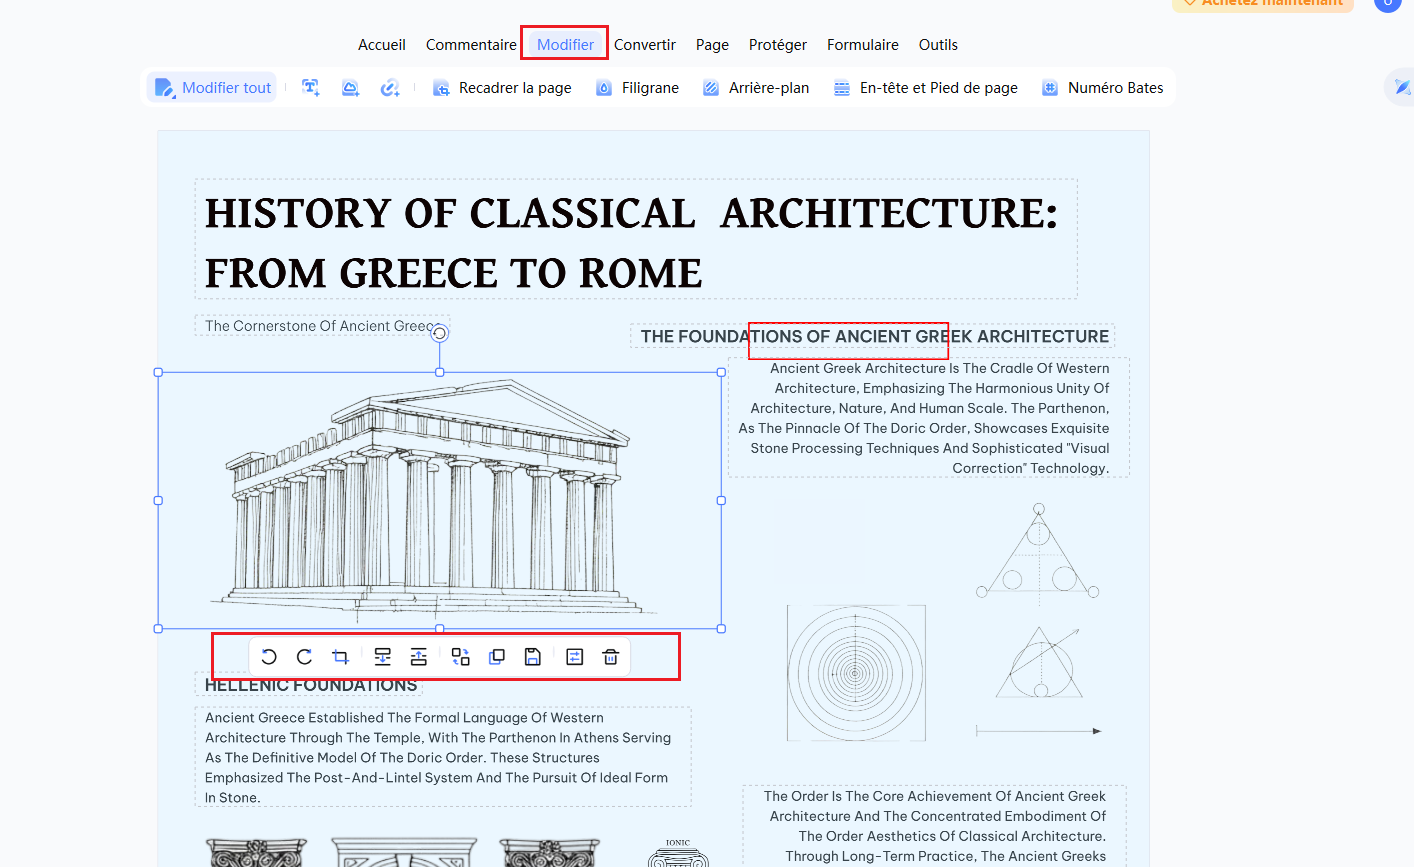Image resolution: width=1414 pixels, height=867 pixels.
Task: Bring image forward one layer
Action: (418, 657)
